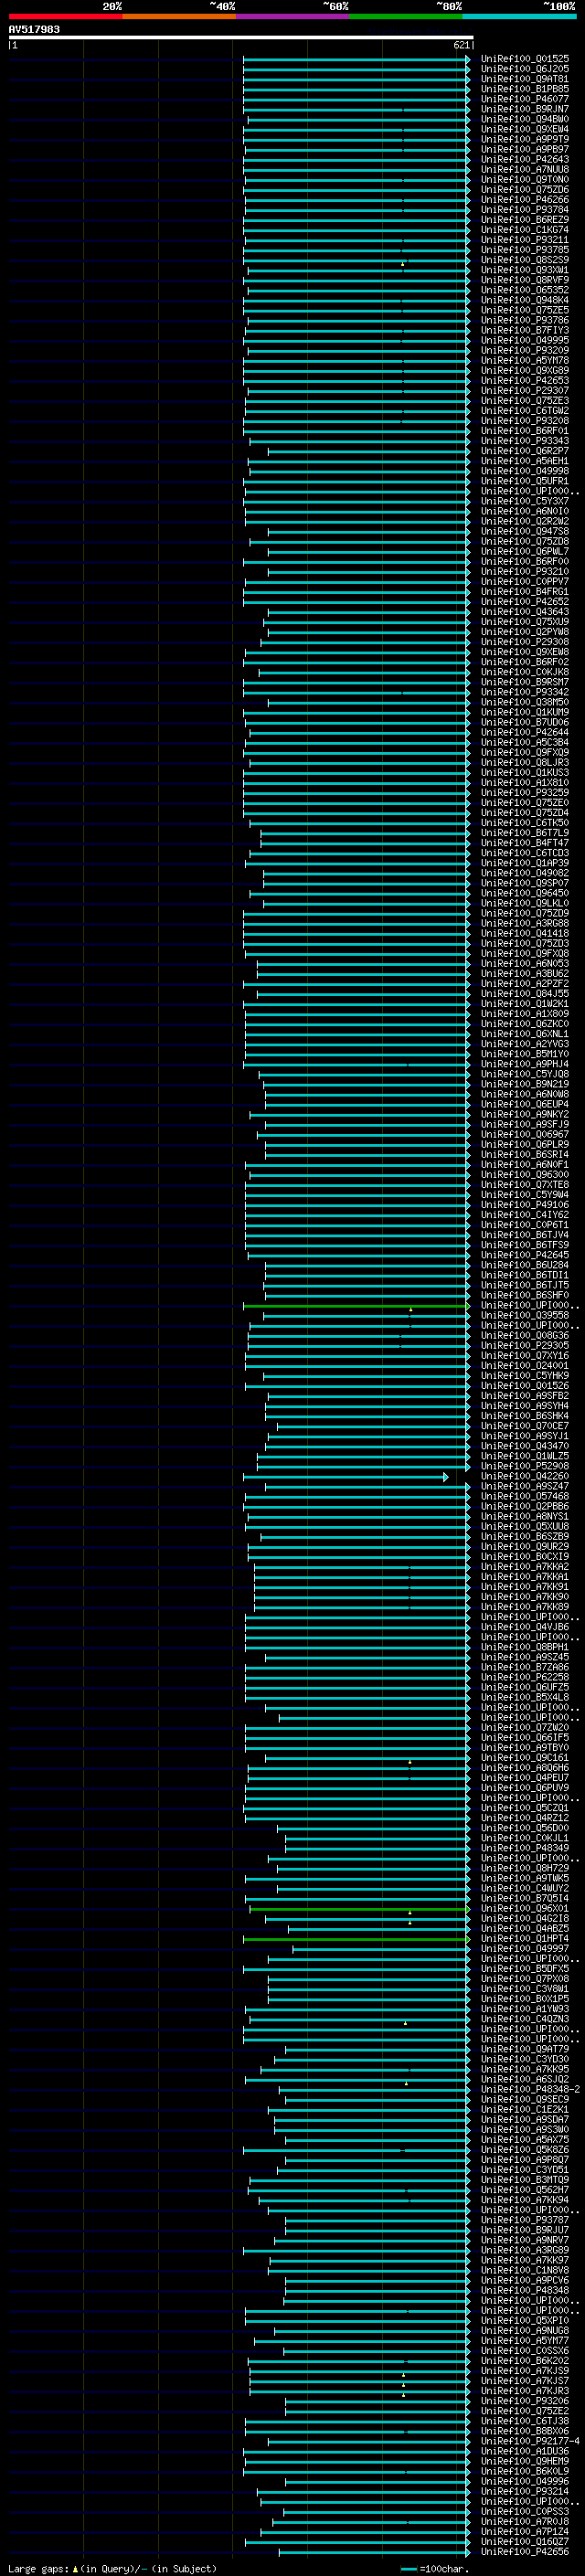Select the UniRef100_C1KG74 label
The height and width of the screenshot is (2576, 585).
(525, 230)
